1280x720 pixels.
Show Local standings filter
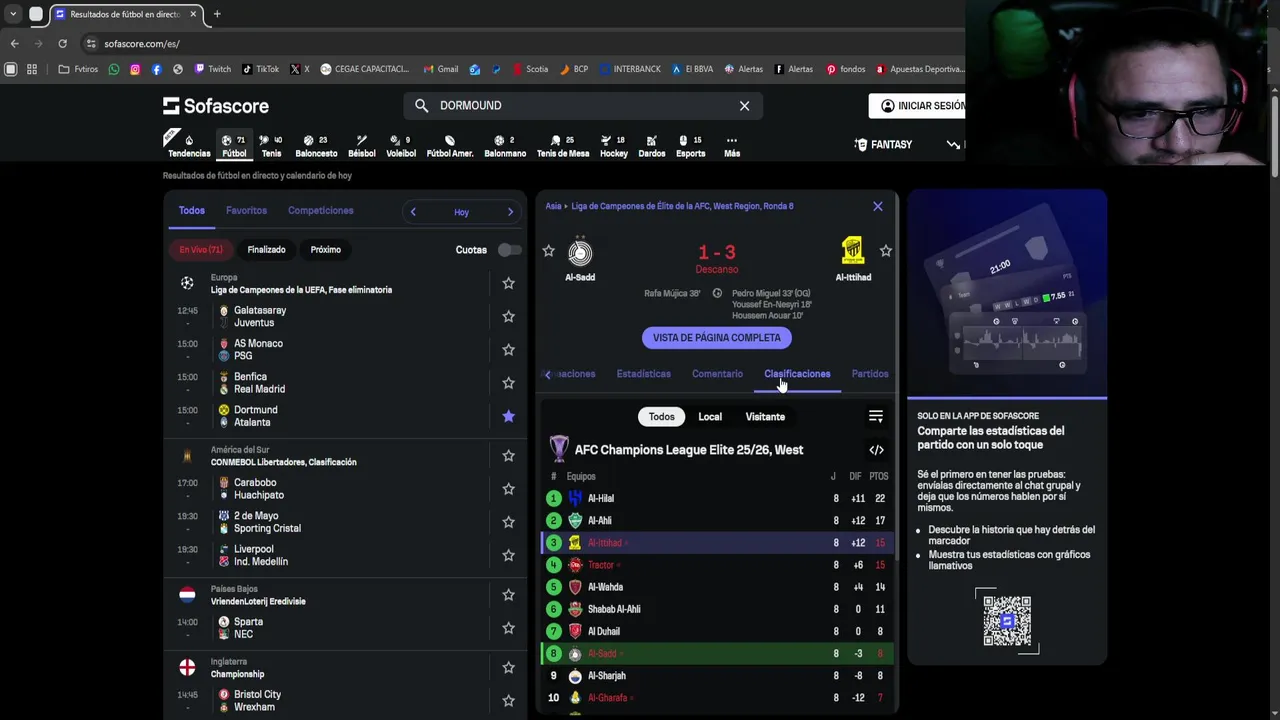click(x=710, y=417)
